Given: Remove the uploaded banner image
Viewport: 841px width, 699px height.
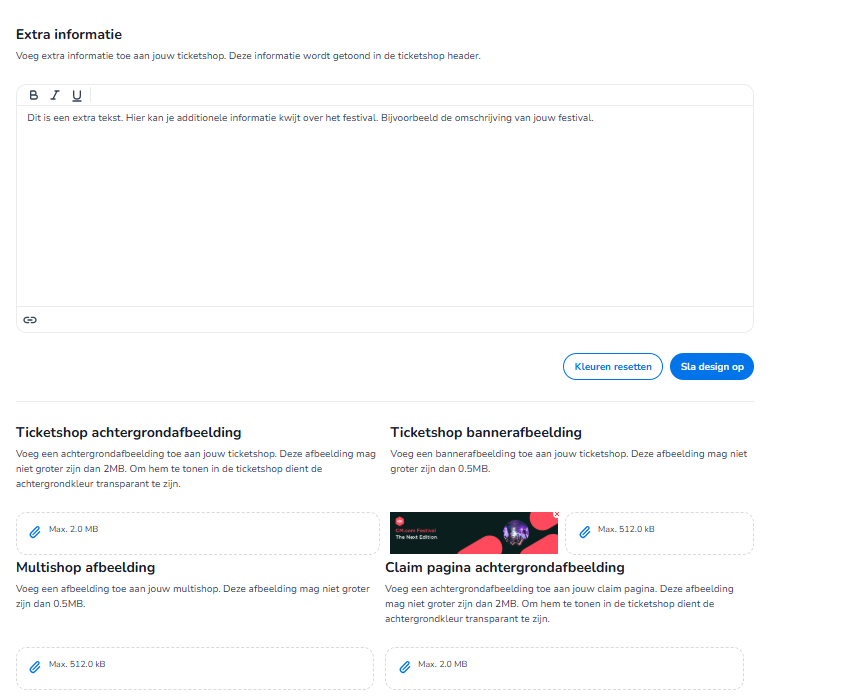Looking at the screenshot, I should click(x=556, y=514).
